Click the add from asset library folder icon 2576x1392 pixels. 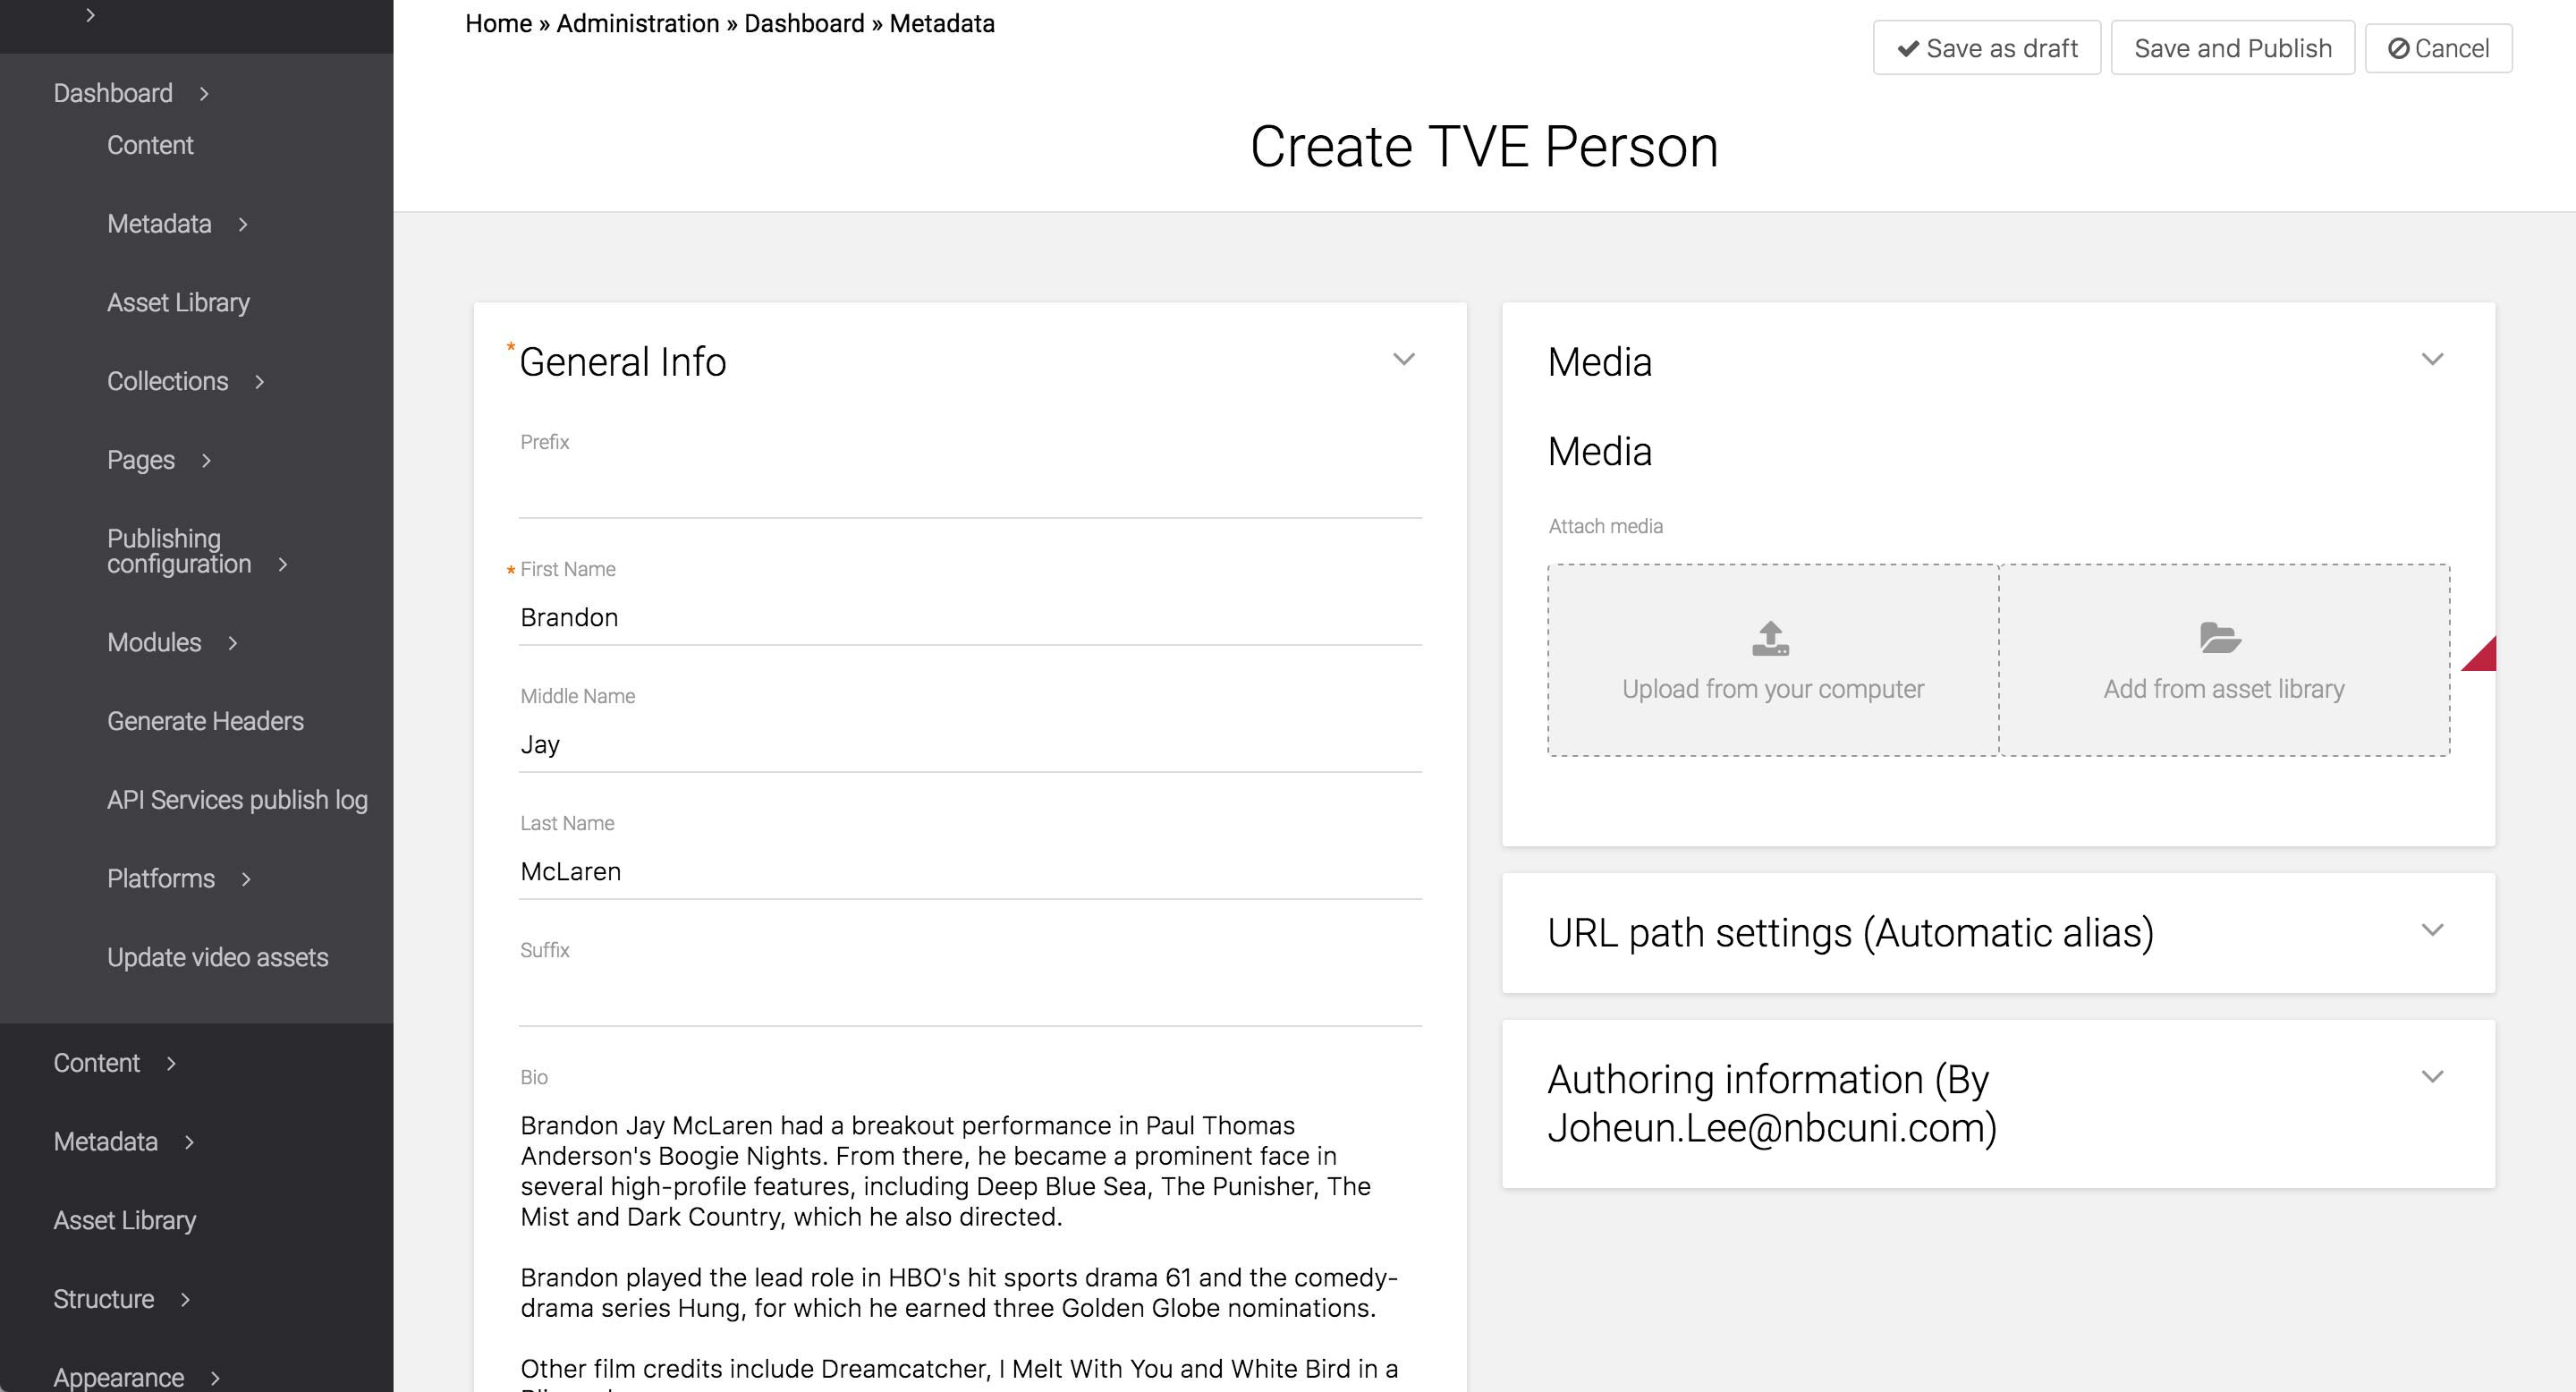pyautogui.click(x=2220, y=638)
